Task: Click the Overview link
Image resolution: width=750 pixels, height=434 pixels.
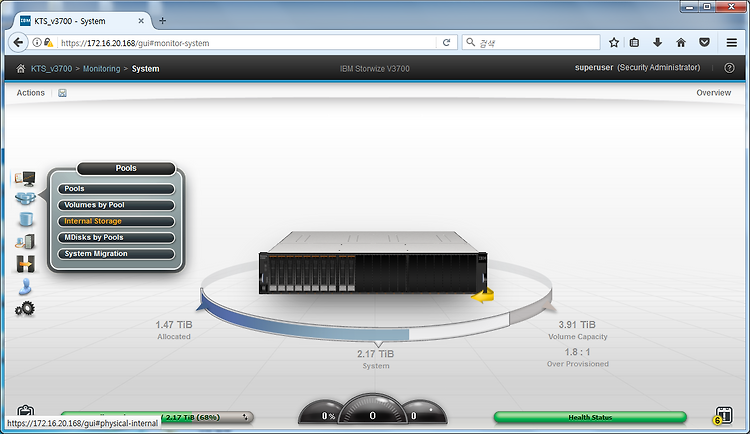Action: (713, 93)
